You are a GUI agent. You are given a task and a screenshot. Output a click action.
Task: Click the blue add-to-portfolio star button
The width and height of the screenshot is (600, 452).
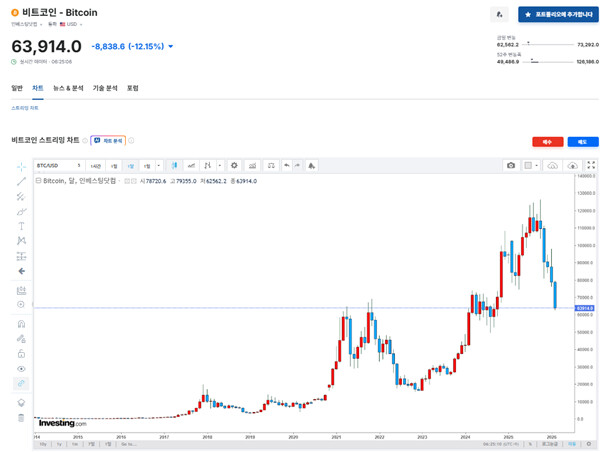(x=558, y=15)
